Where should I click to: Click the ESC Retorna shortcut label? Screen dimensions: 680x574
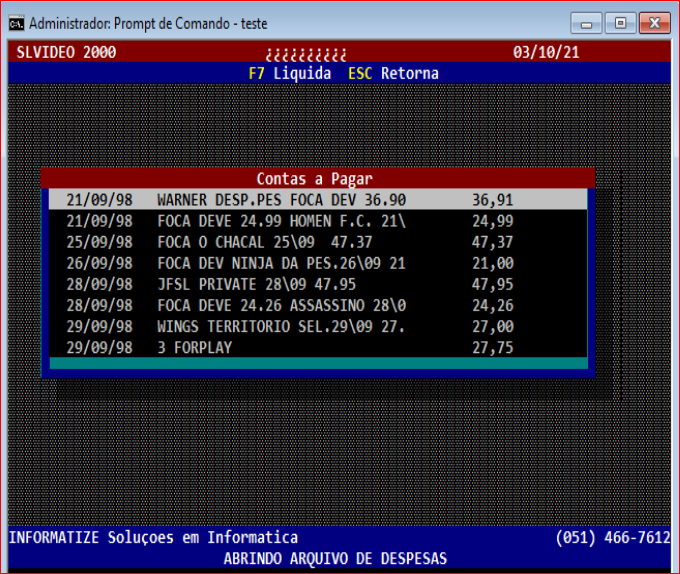coord(393,73)
